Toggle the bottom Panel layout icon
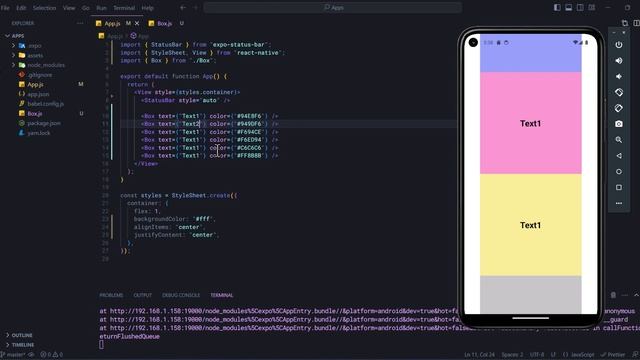The image size is (640, 360). coord(569,7)
